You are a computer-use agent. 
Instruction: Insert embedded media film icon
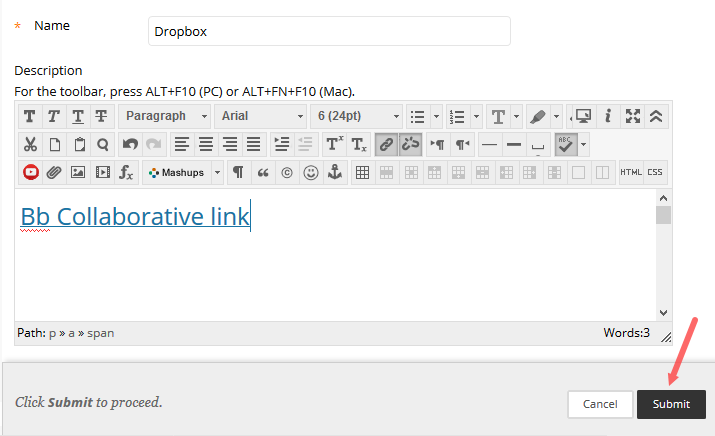pos(103,172)
